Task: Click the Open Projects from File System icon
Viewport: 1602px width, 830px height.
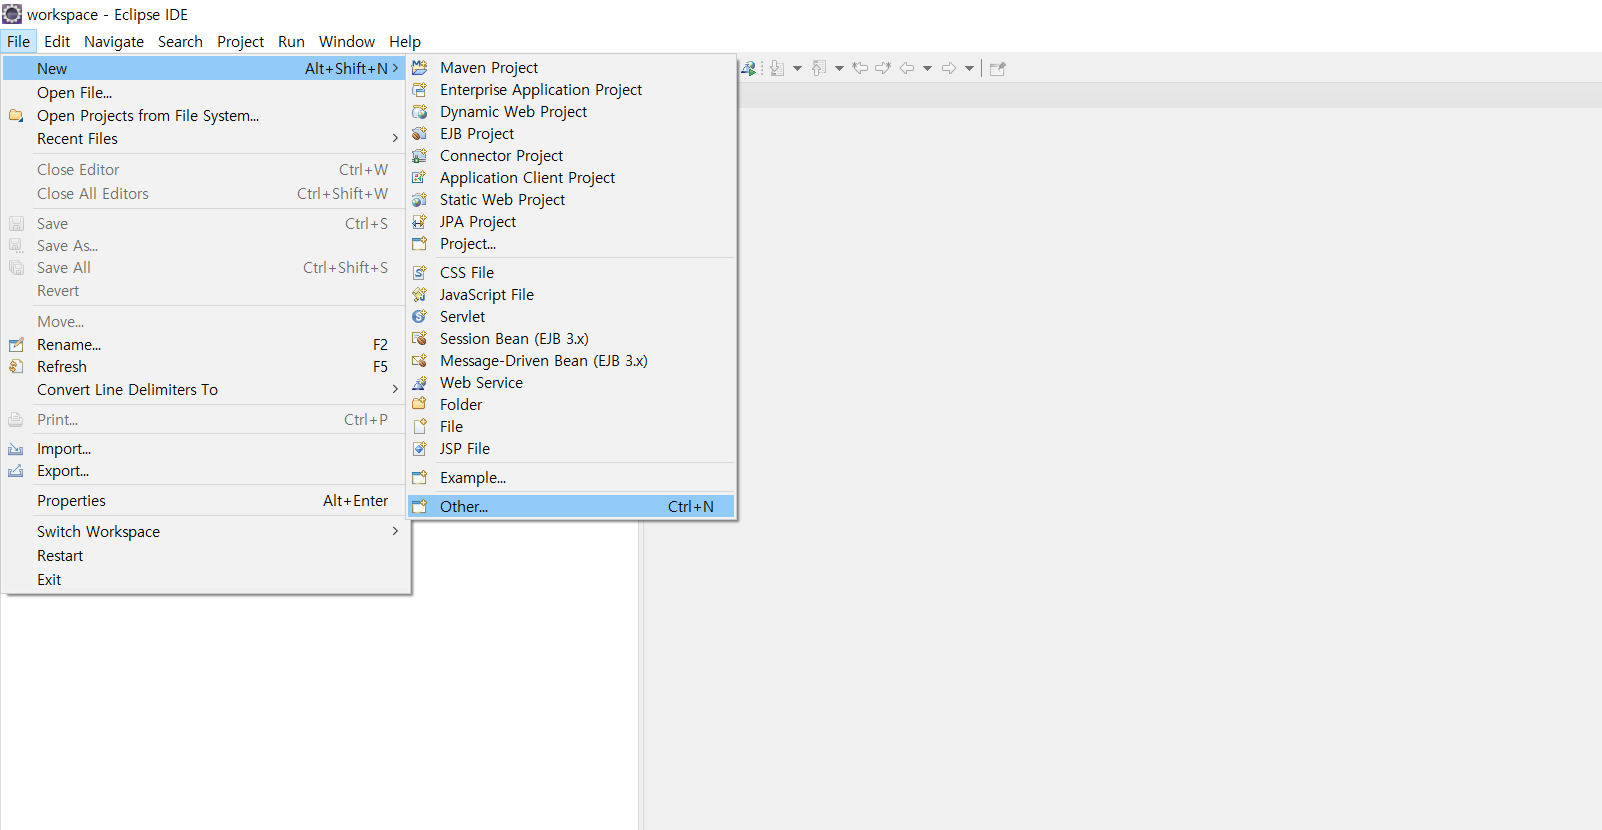Action: (16, 116)
